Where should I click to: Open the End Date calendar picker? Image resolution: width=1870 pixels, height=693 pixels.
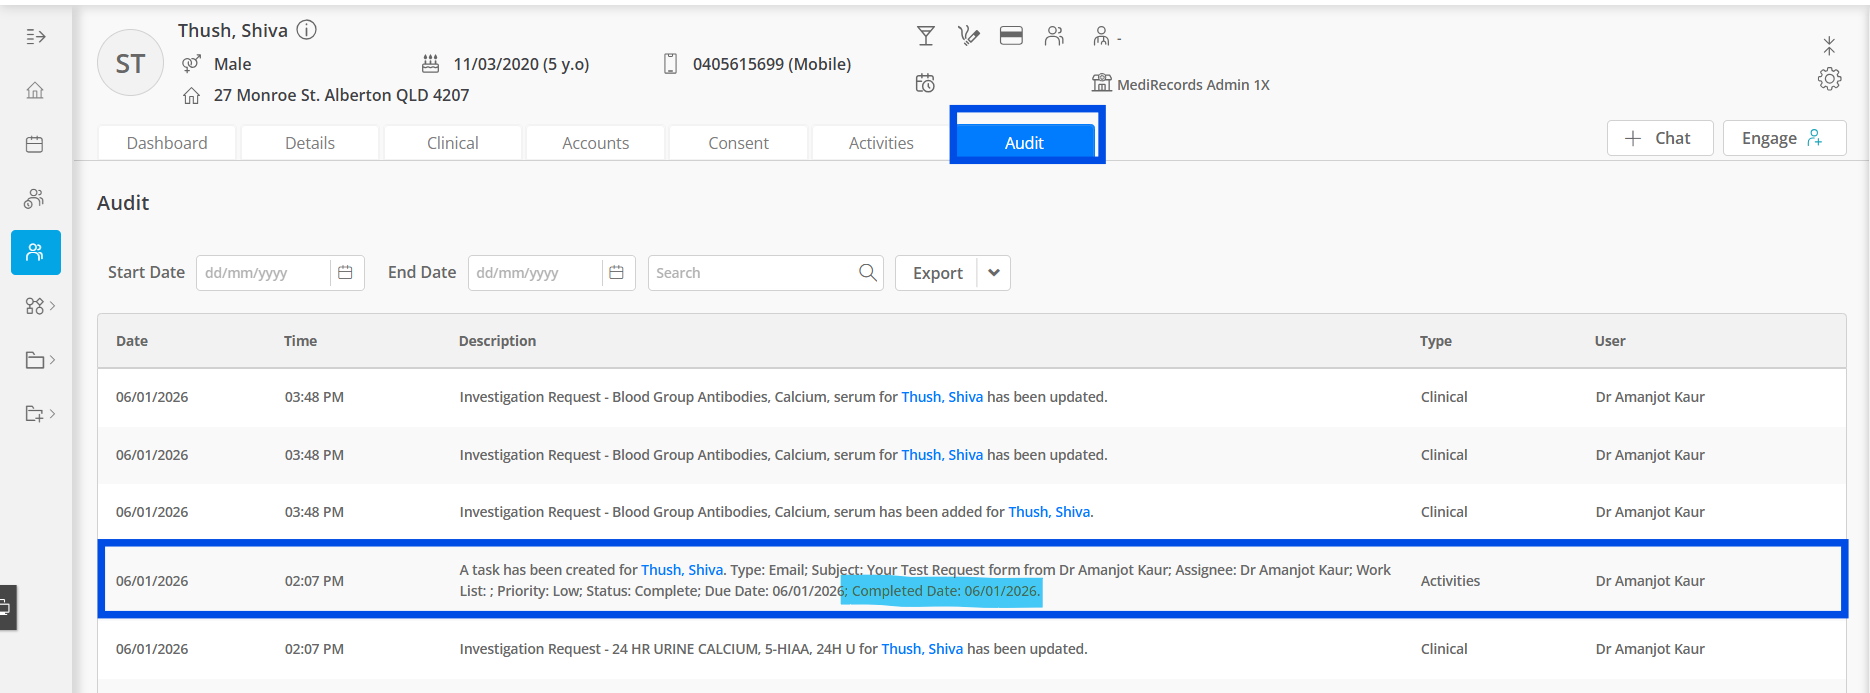point(617,273)
